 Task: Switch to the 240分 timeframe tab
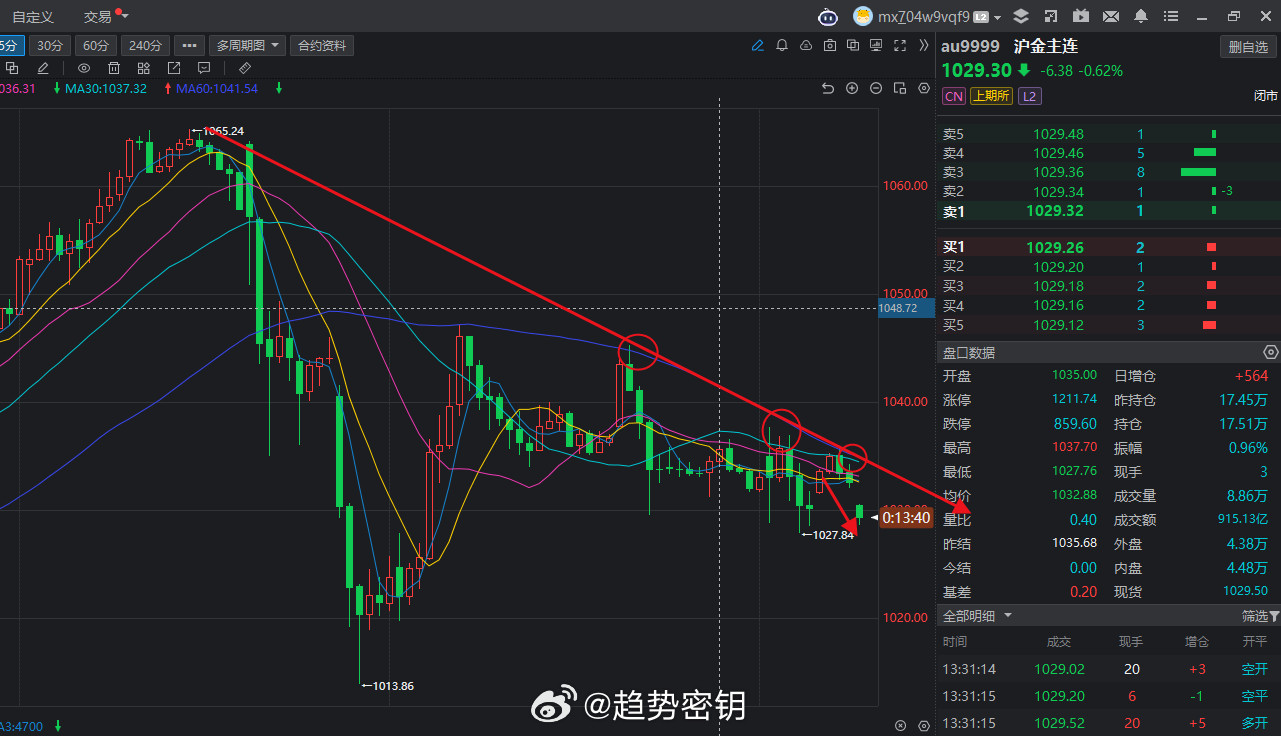coord(145,45)
